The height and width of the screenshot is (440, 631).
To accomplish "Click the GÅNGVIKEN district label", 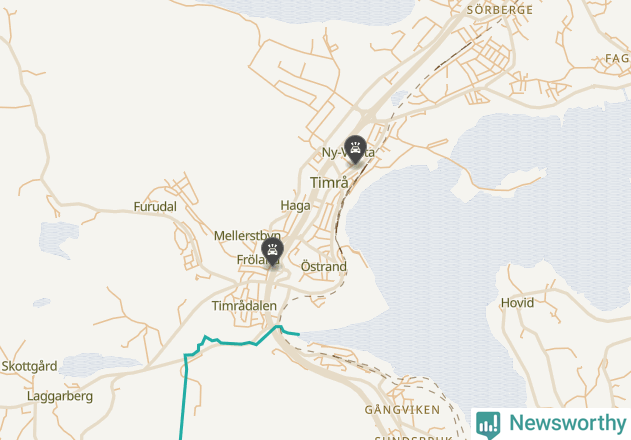I will click(402, 410).
